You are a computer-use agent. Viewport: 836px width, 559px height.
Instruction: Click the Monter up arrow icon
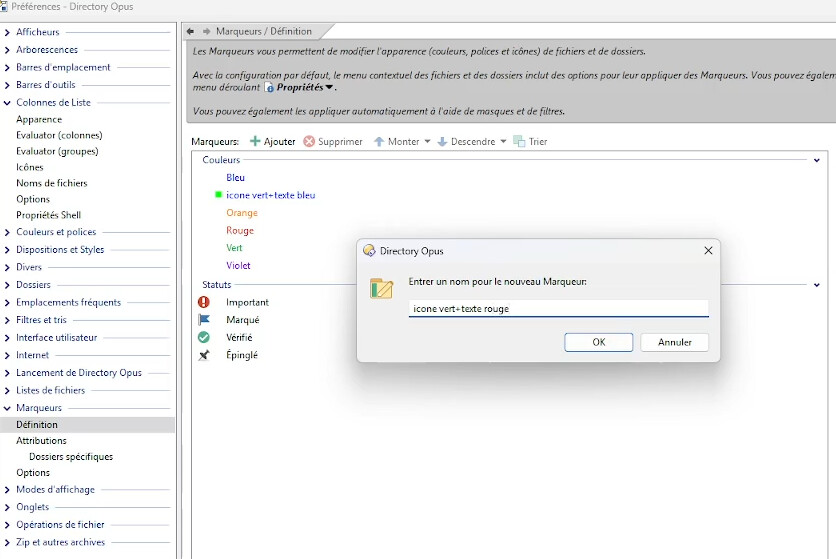click(379, 141)
